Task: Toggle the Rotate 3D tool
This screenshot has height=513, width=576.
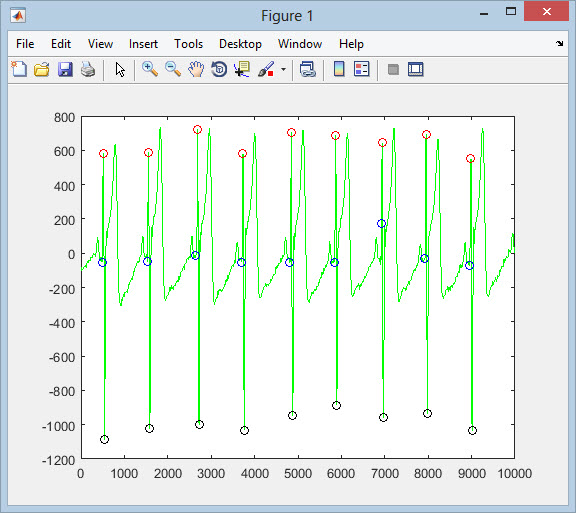Action: [219, 69]
